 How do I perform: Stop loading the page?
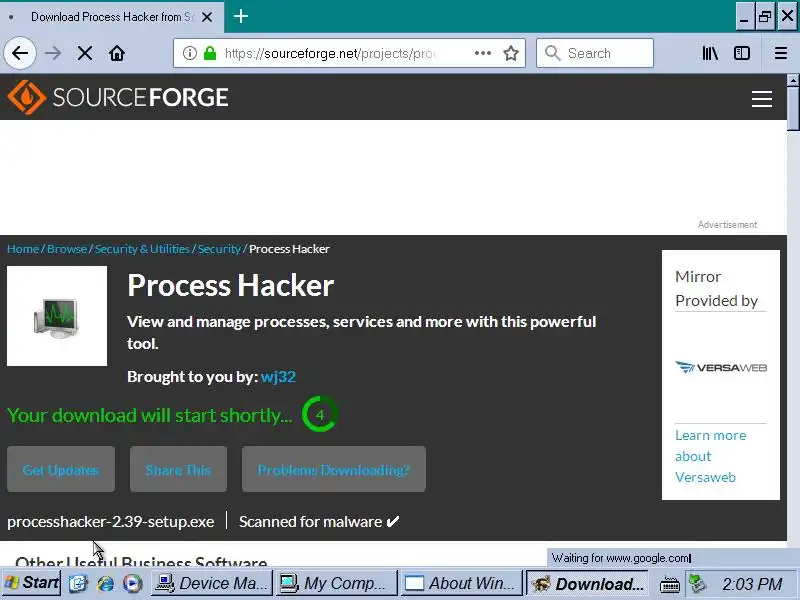(85, 53)
